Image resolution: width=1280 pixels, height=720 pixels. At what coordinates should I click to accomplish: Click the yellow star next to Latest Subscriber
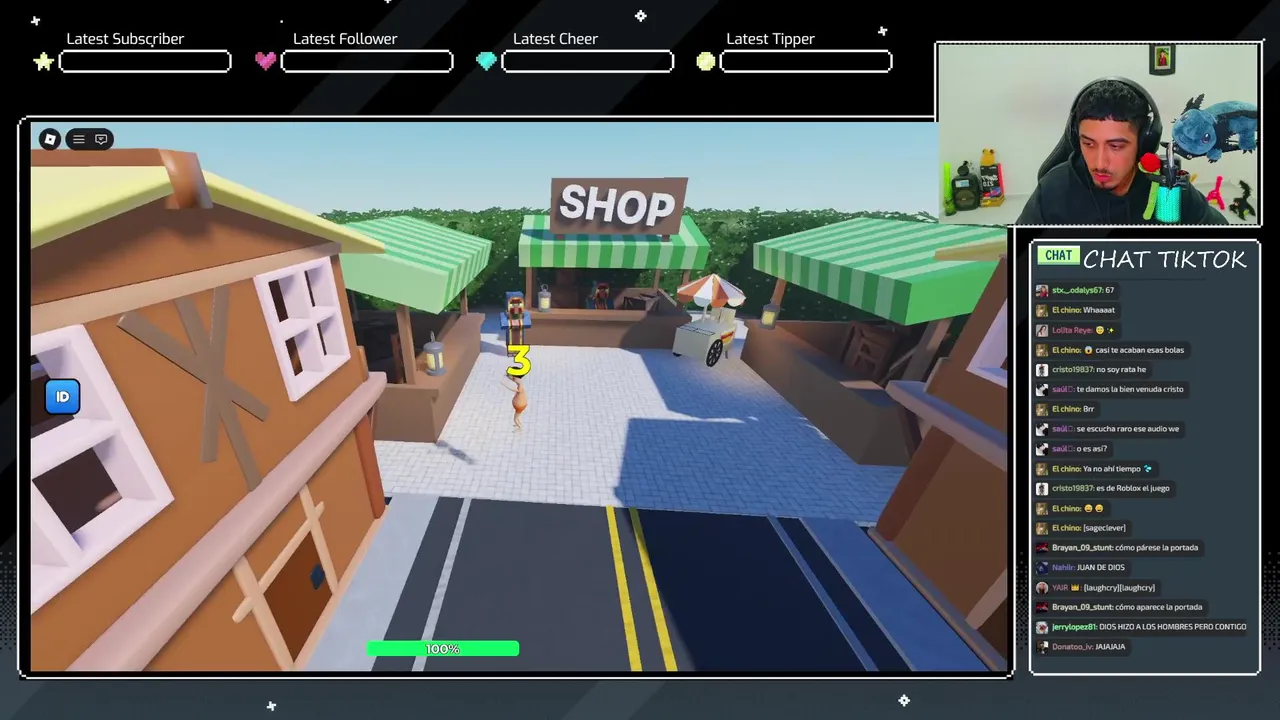(x=43, y=62)
